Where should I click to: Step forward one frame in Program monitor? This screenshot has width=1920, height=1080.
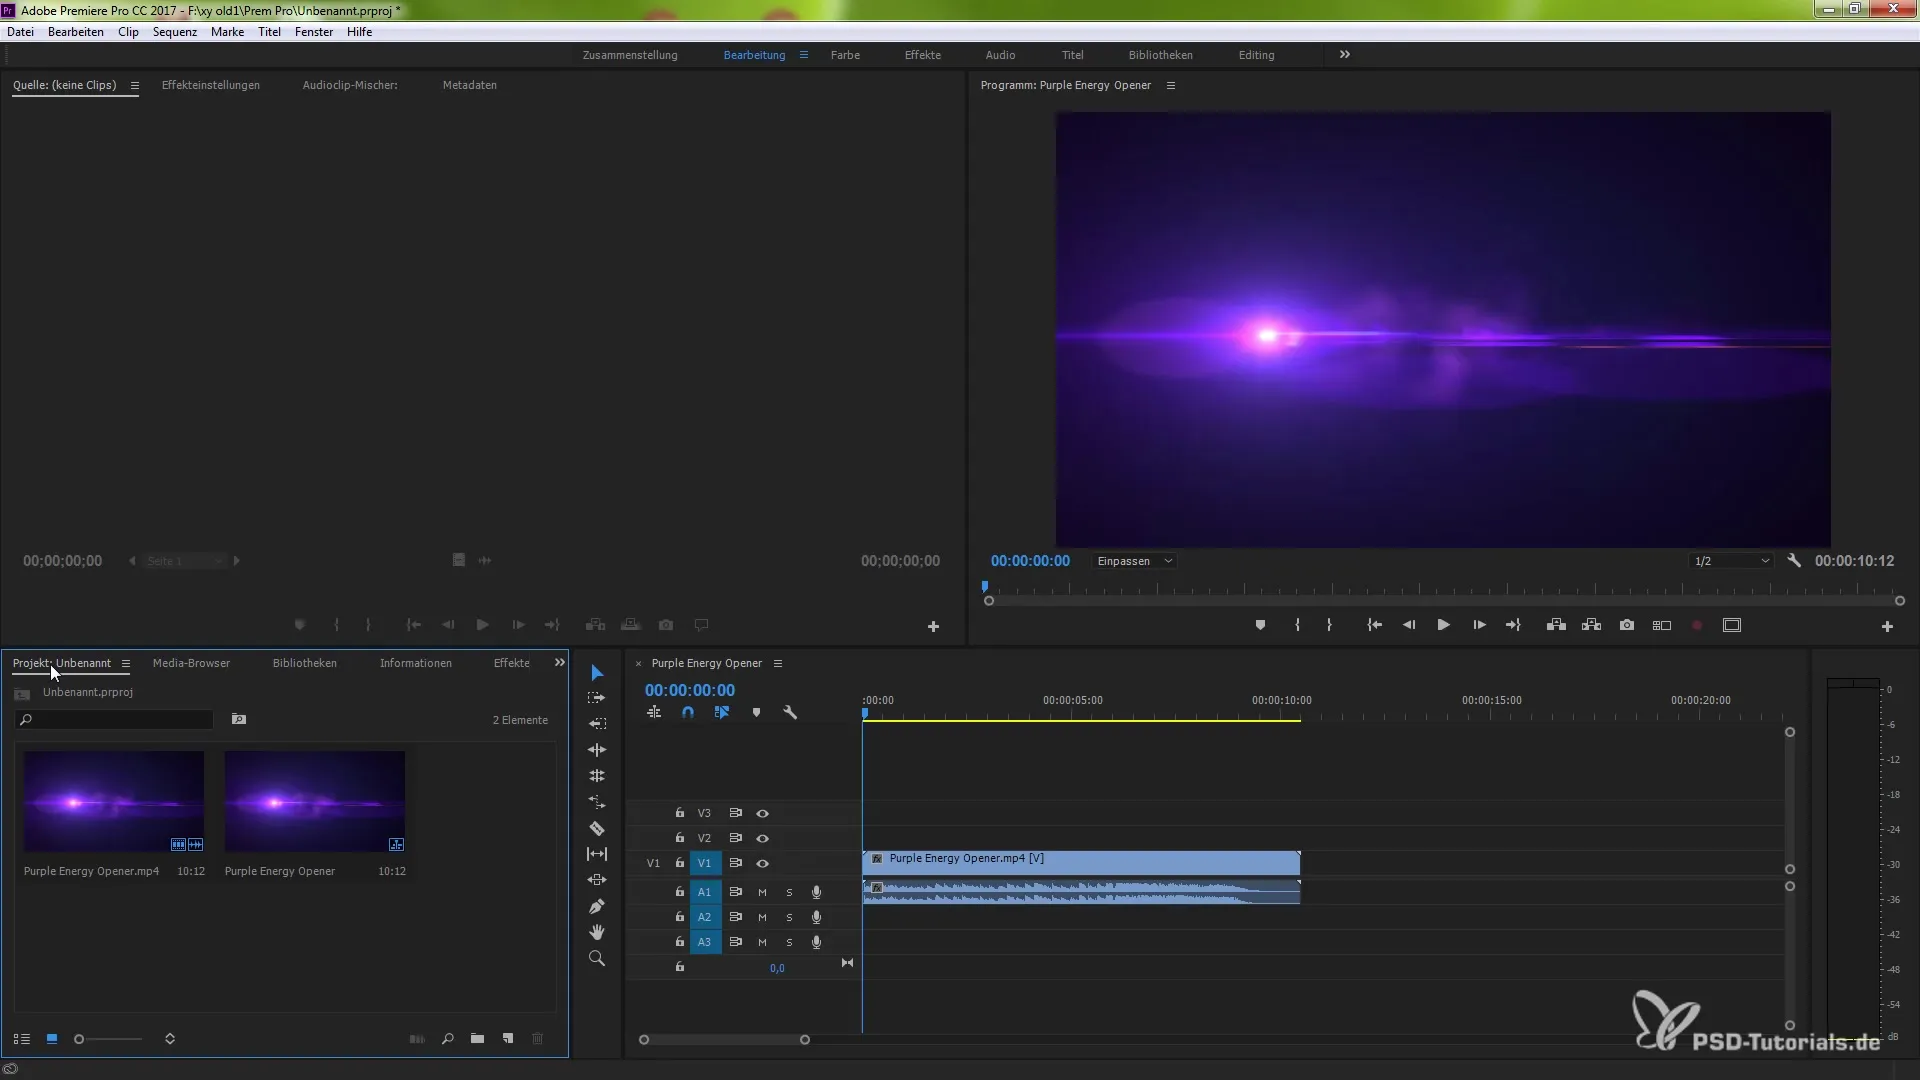[x=1479, y=625]
